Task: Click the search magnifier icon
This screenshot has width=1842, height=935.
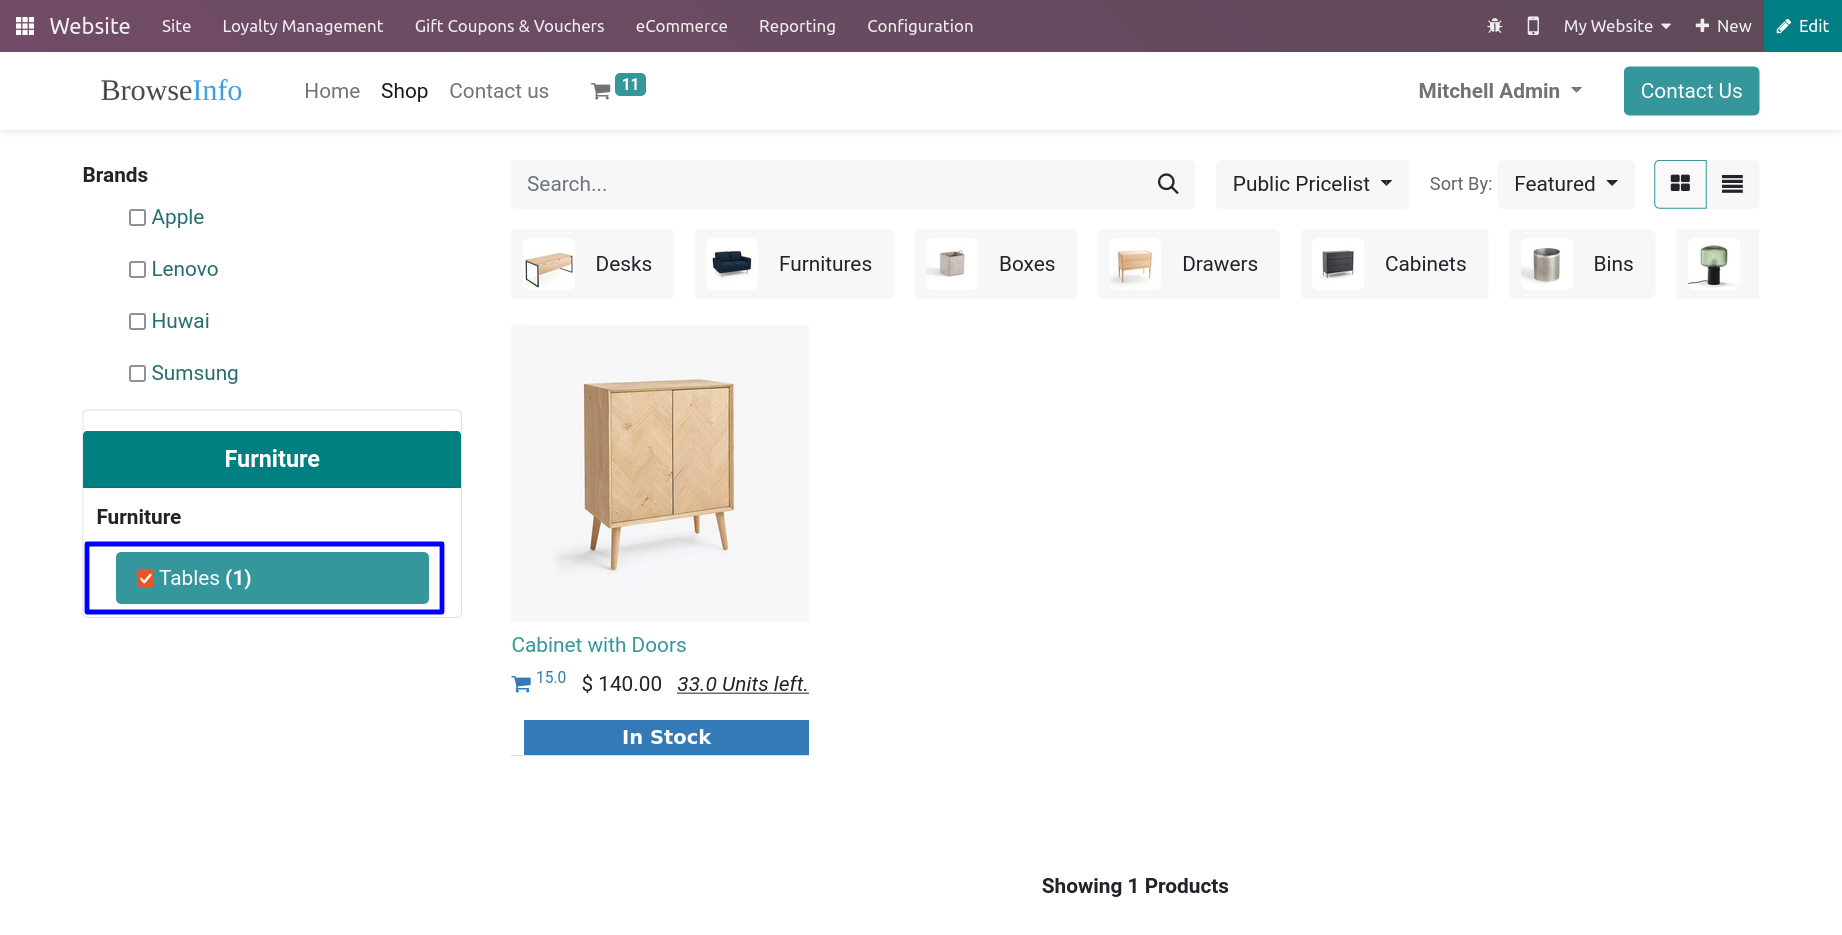Action: click(x=1167, y=184)
